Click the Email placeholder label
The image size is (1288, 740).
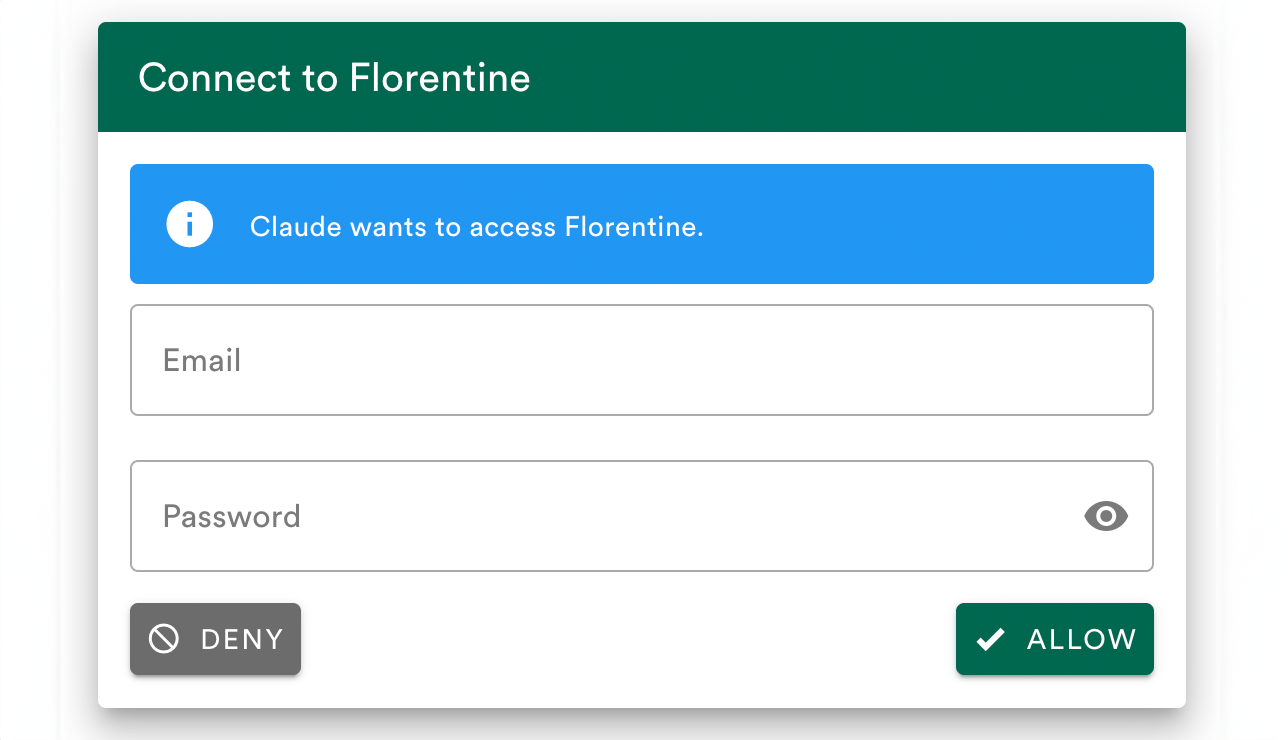(202, 360)
